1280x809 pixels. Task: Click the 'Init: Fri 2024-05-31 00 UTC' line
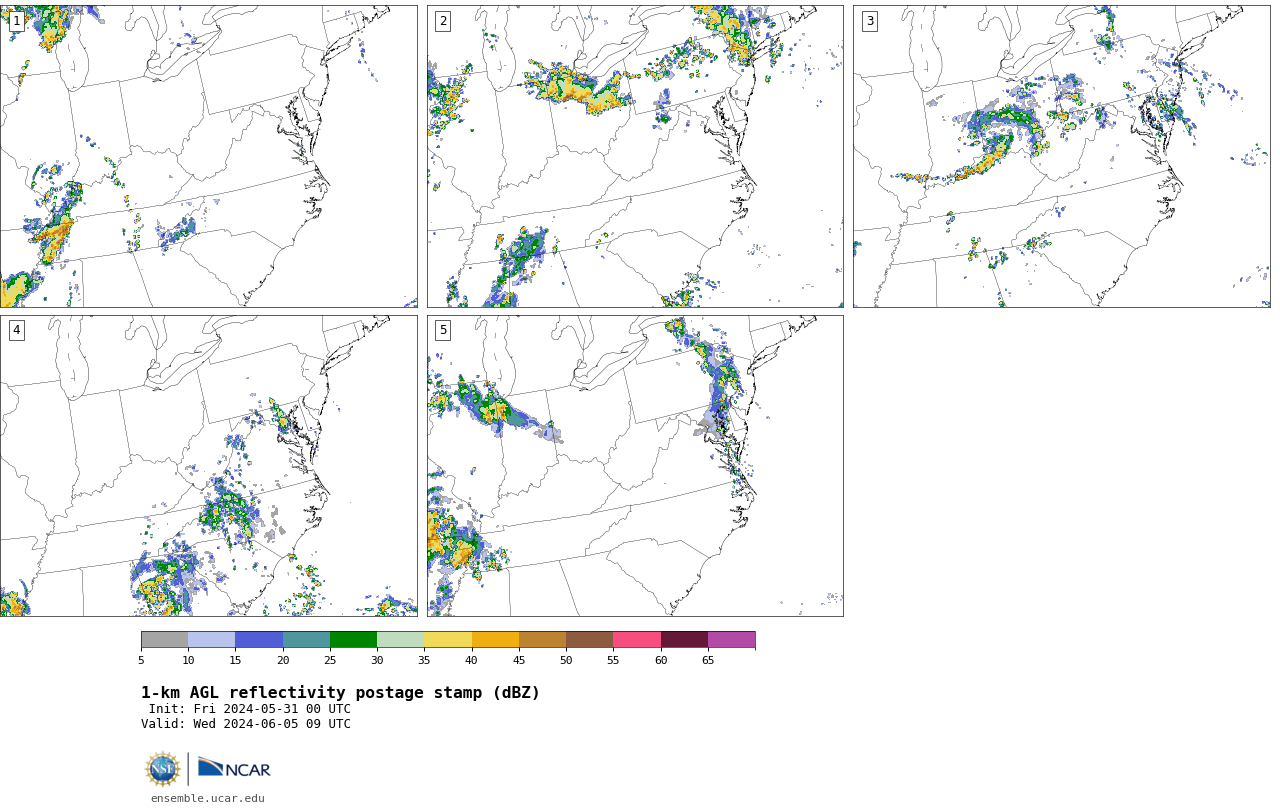250,709
